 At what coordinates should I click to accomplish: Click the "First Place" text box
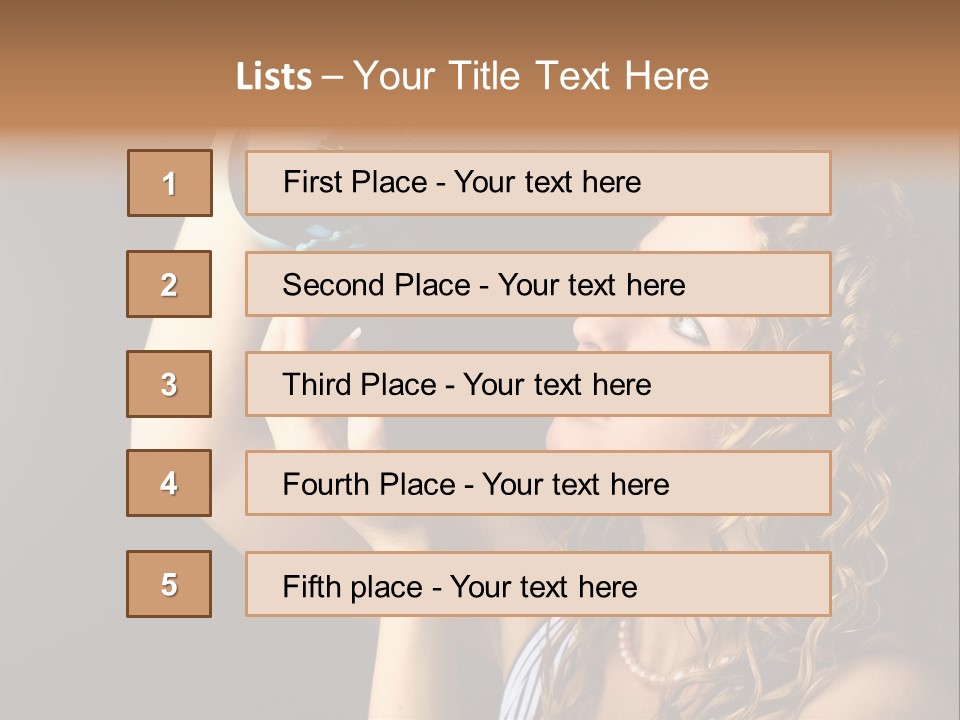tap(538, 183)
